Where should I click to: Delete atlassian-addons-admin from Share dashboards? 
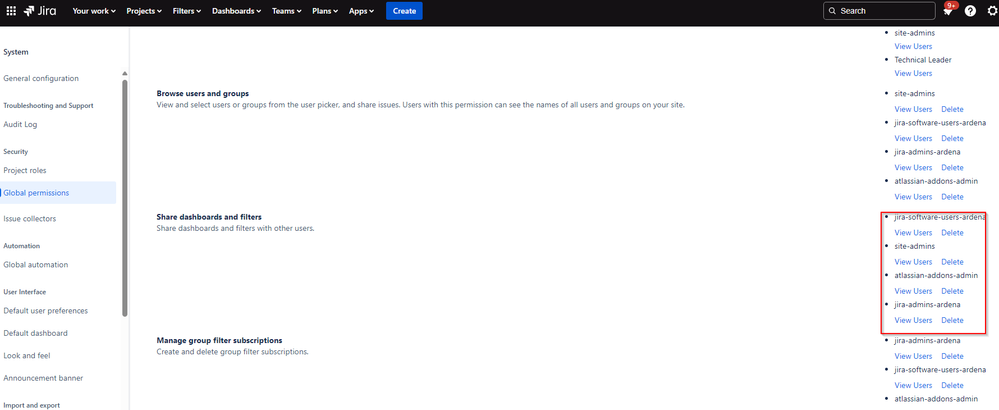[x=952, y=292]
